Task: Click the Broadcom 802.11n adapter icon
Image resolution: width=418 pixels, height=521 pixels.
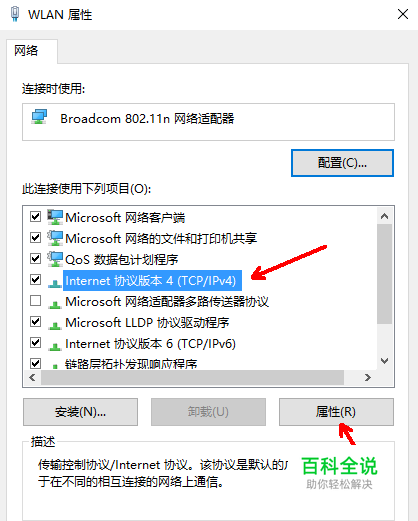Action: tap(39, 117)
